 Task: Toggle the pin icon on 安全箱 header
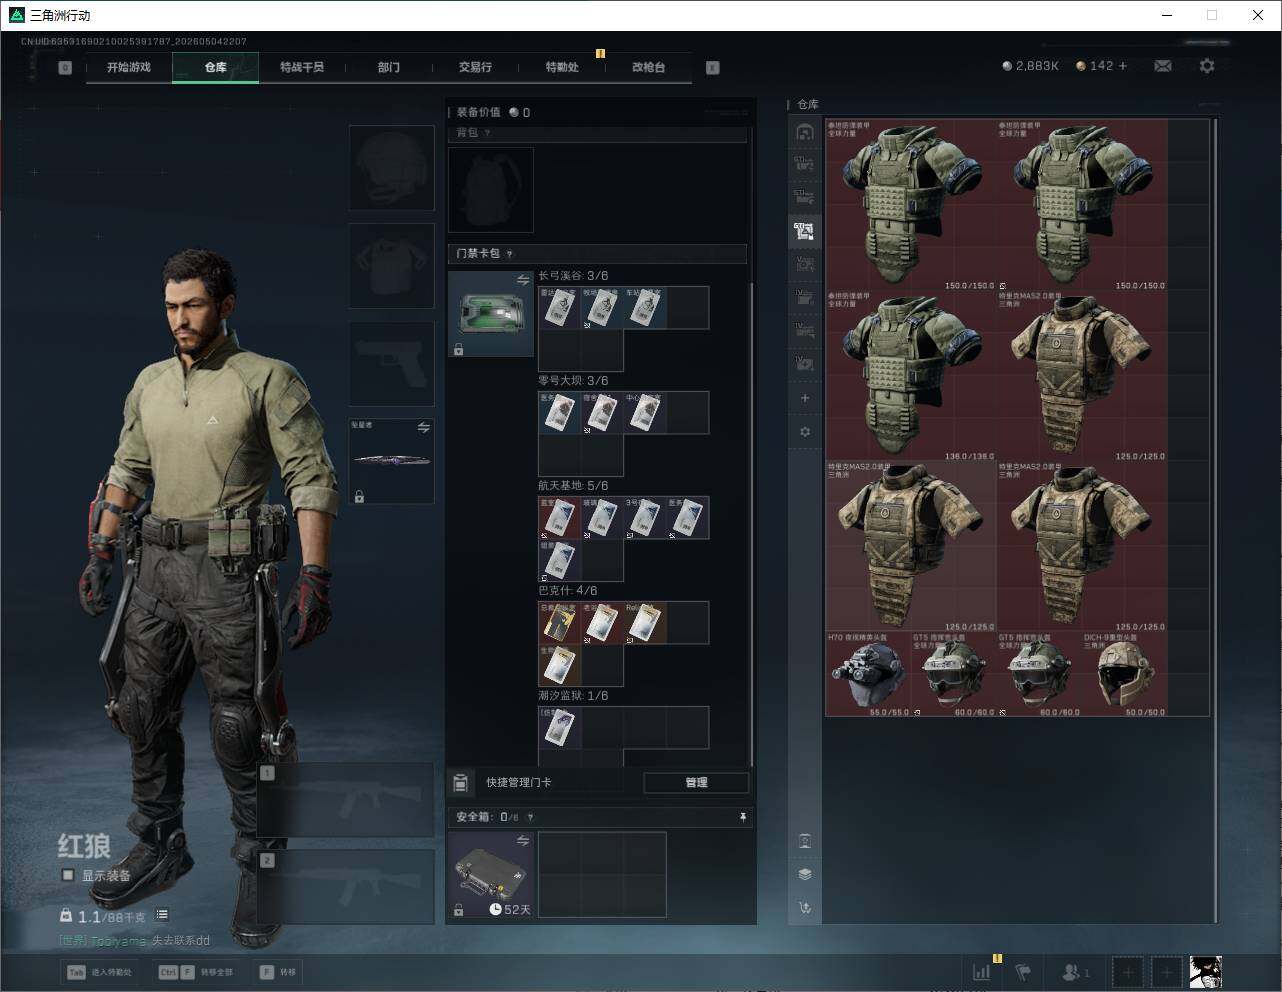(x=742, y=817)
